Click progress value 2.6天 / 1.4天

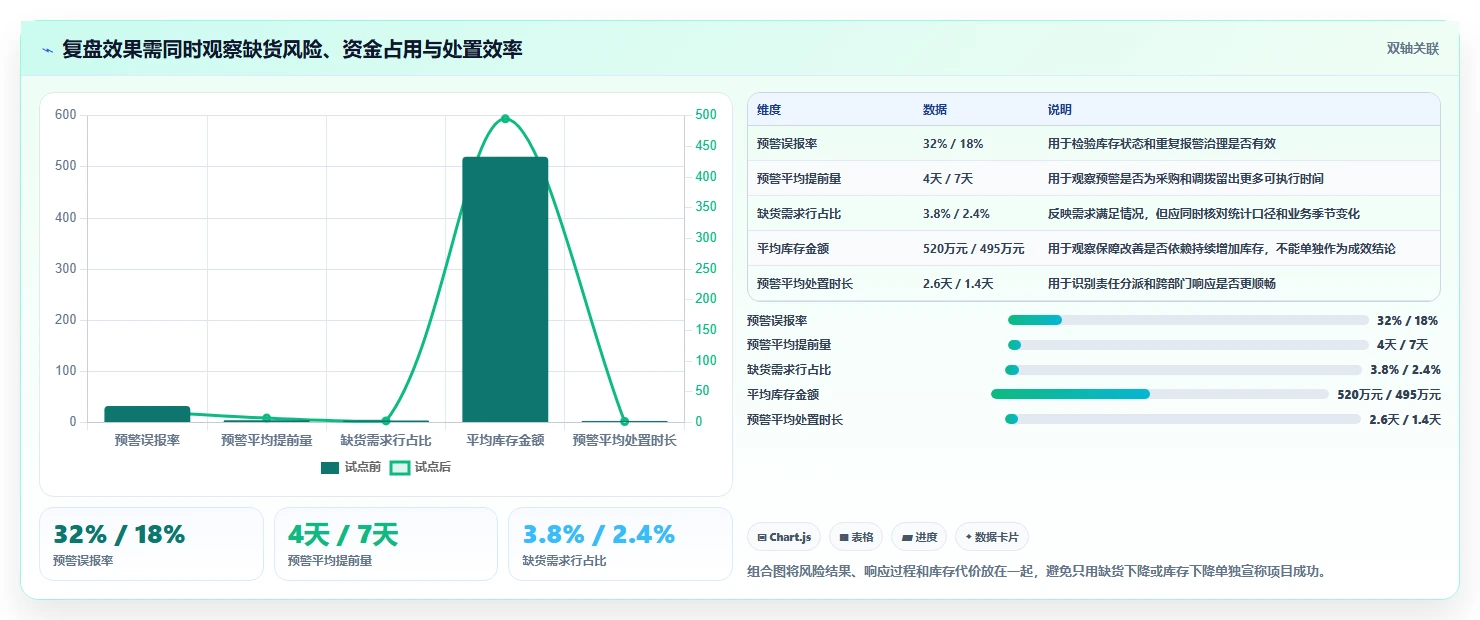pos(1405,419)
